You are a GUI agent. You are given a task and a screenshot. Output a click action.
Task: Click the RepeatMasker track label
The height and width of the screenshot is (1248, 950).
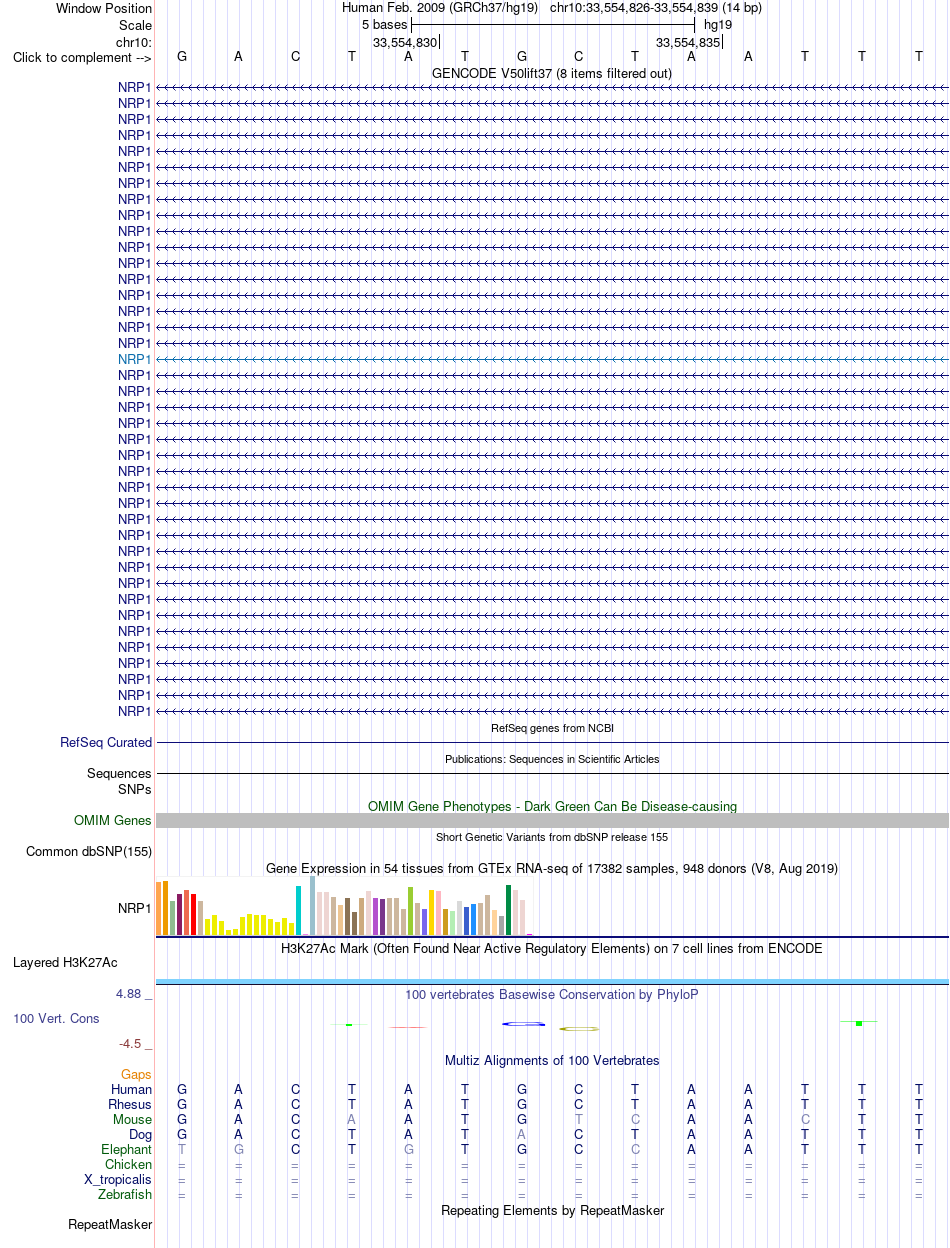[x=110, y=1225]
